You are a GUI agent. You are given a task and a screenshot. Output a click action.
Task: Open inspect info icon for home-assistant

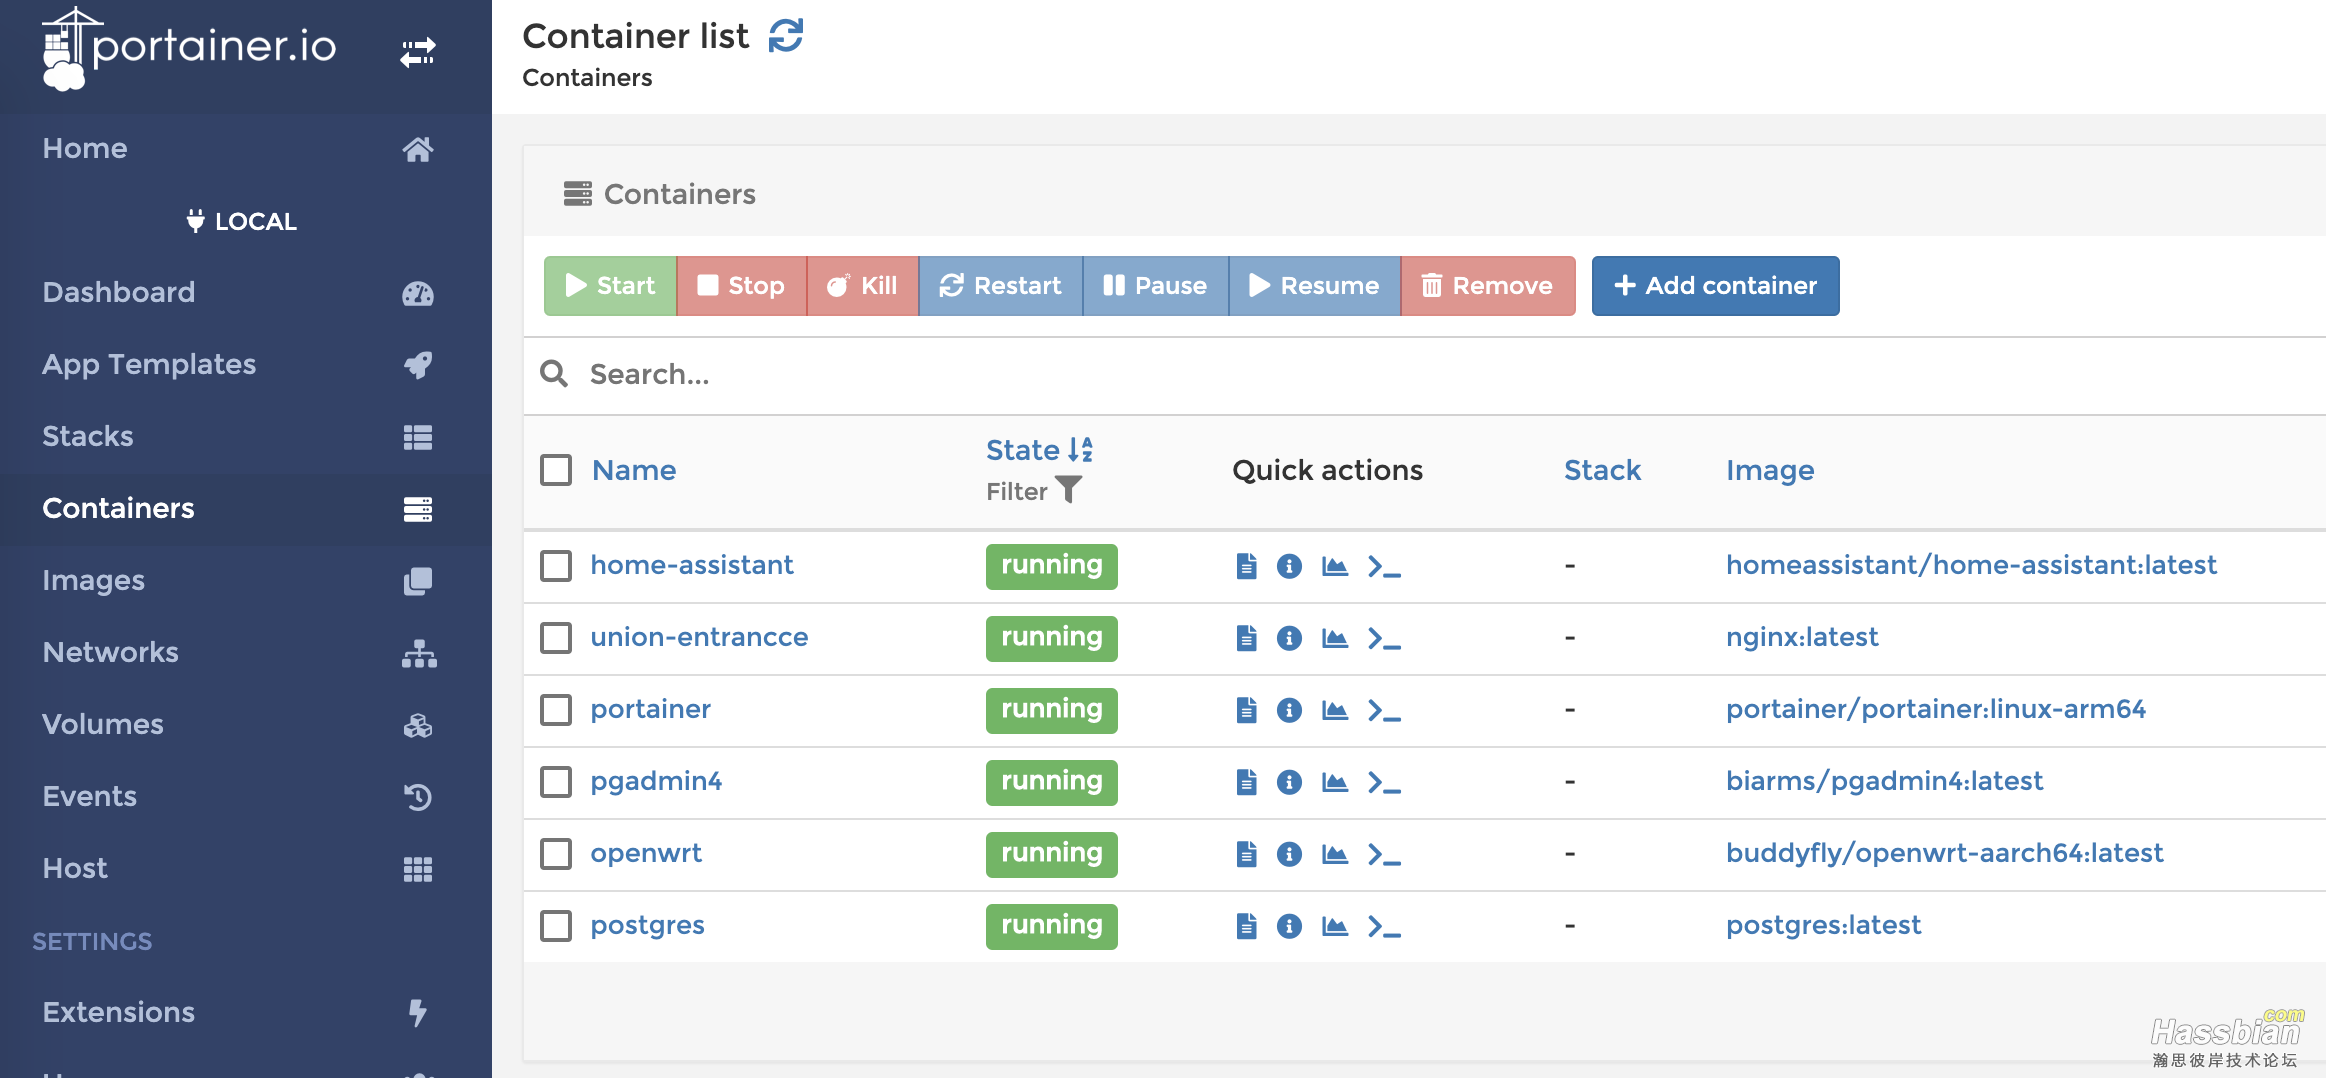coord(1289,566)
